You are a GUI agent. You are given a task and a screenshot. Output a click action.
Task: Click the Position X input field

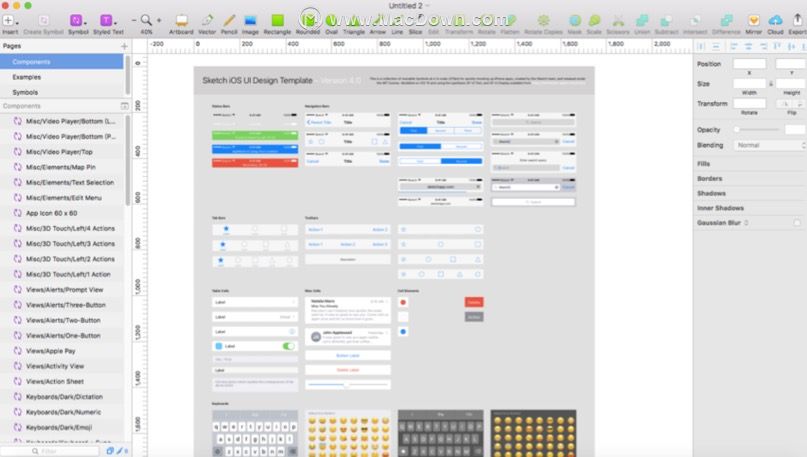749,64
